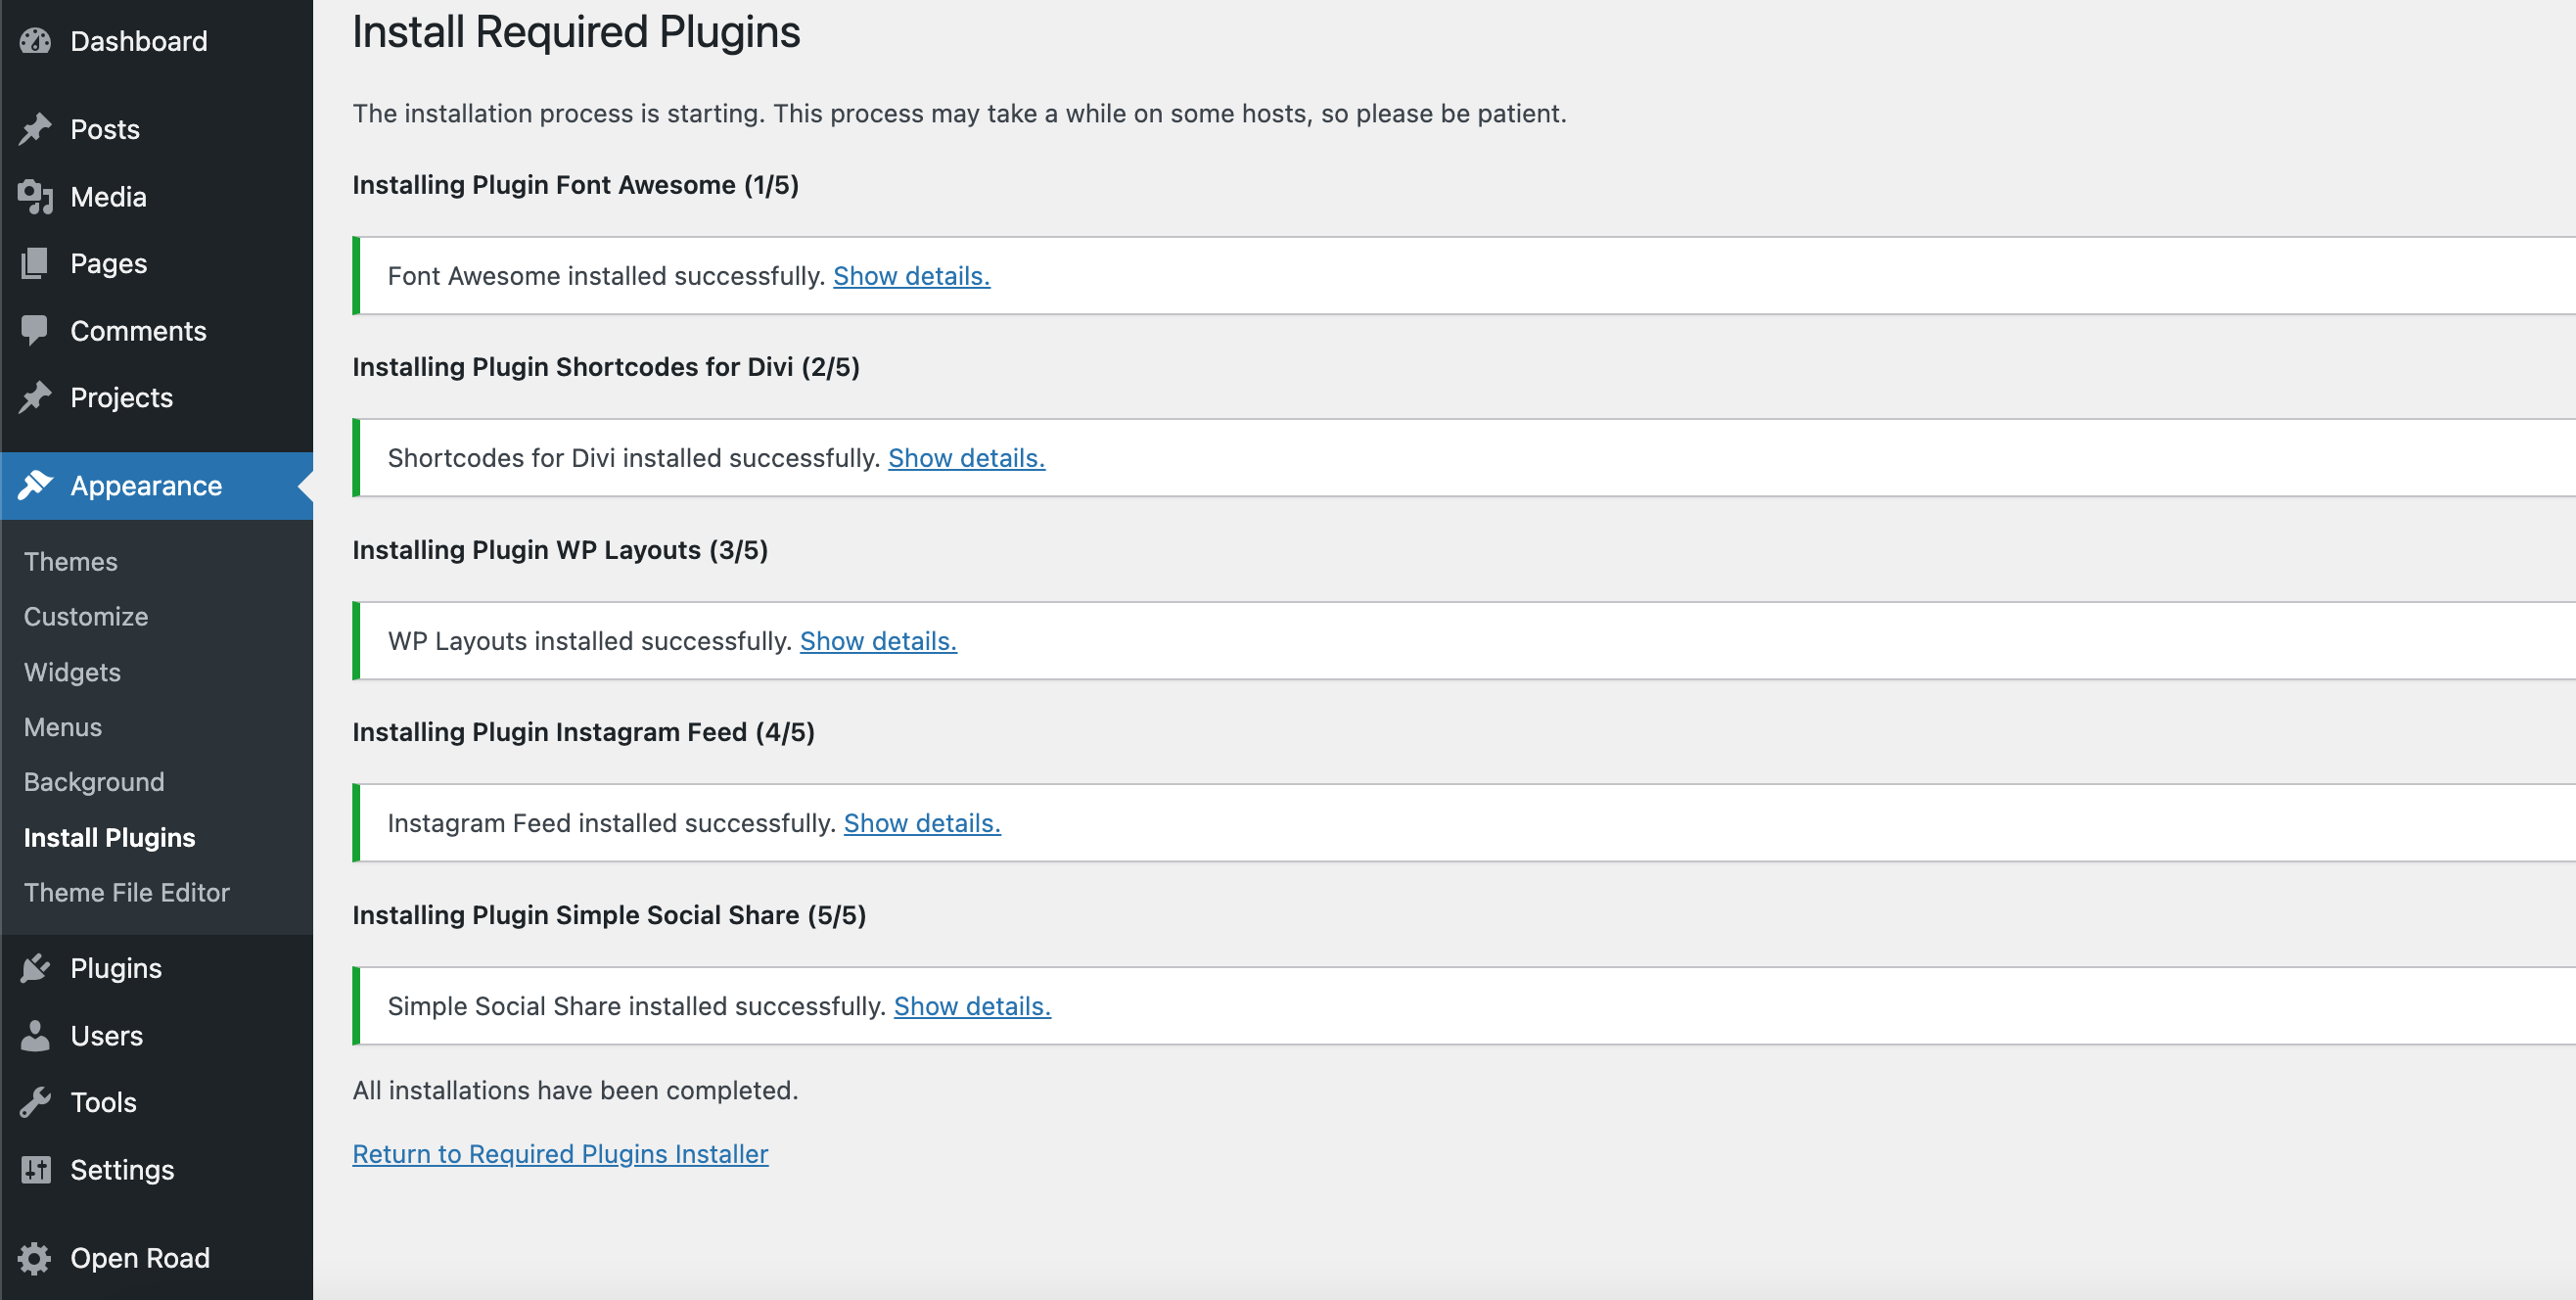
Task: Open the Themes submenu item
Action: point(71,561)
